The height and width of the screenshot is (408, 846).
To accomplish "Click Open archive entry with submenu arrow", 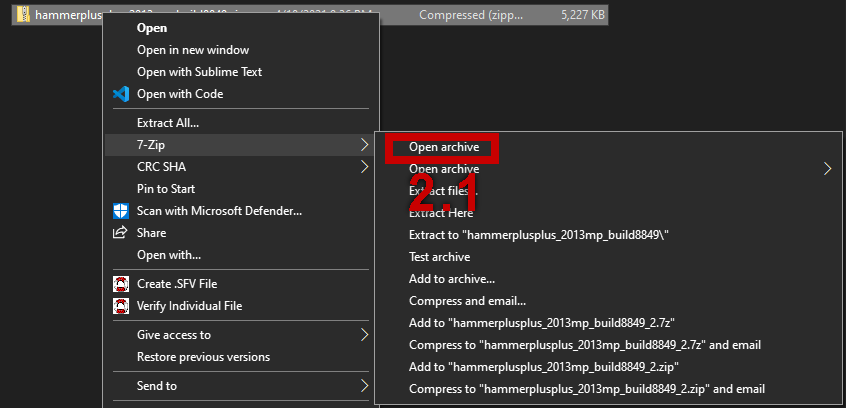I will coord(444,169).
